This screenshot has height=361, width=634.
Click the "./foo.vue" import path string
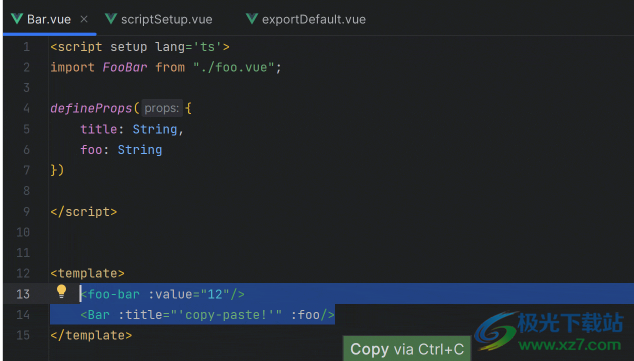click(233, 67)
